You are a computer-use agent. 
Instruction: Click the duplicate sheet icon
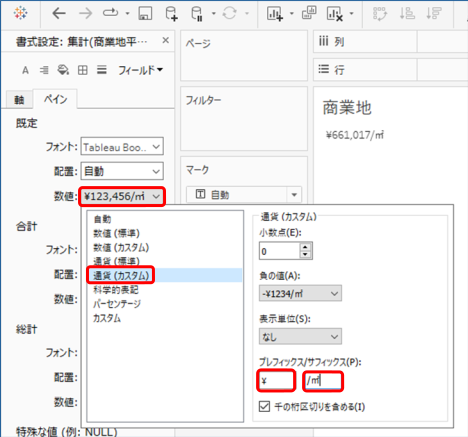(309, 13)
